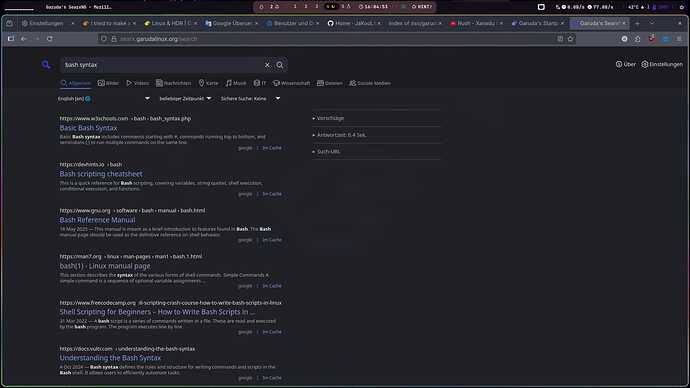Open the 'Sichere Suche: Keine' dropdown
The width and height of the screenshot is (690, 388).
tap(250, 99)
